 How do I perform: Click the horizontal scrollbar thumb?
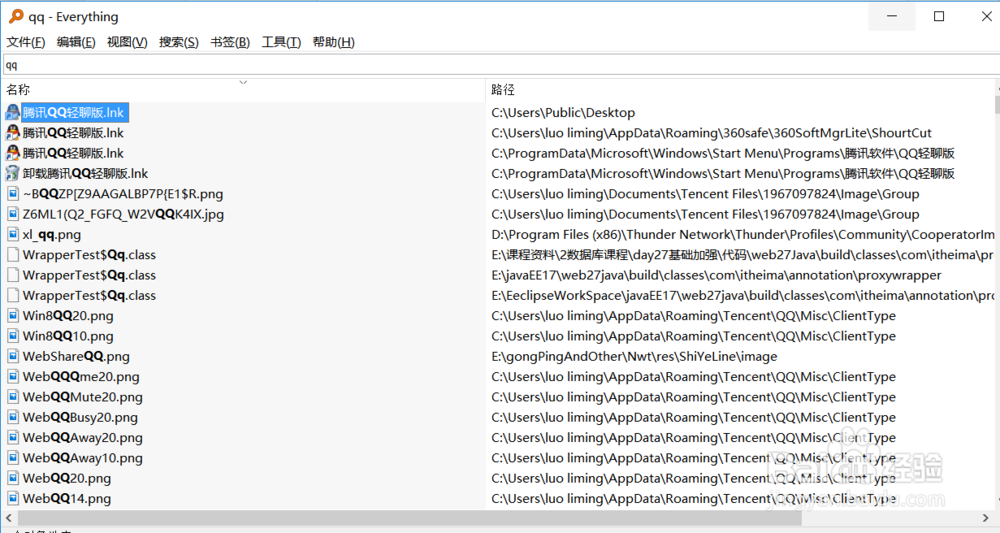(409, 518)
